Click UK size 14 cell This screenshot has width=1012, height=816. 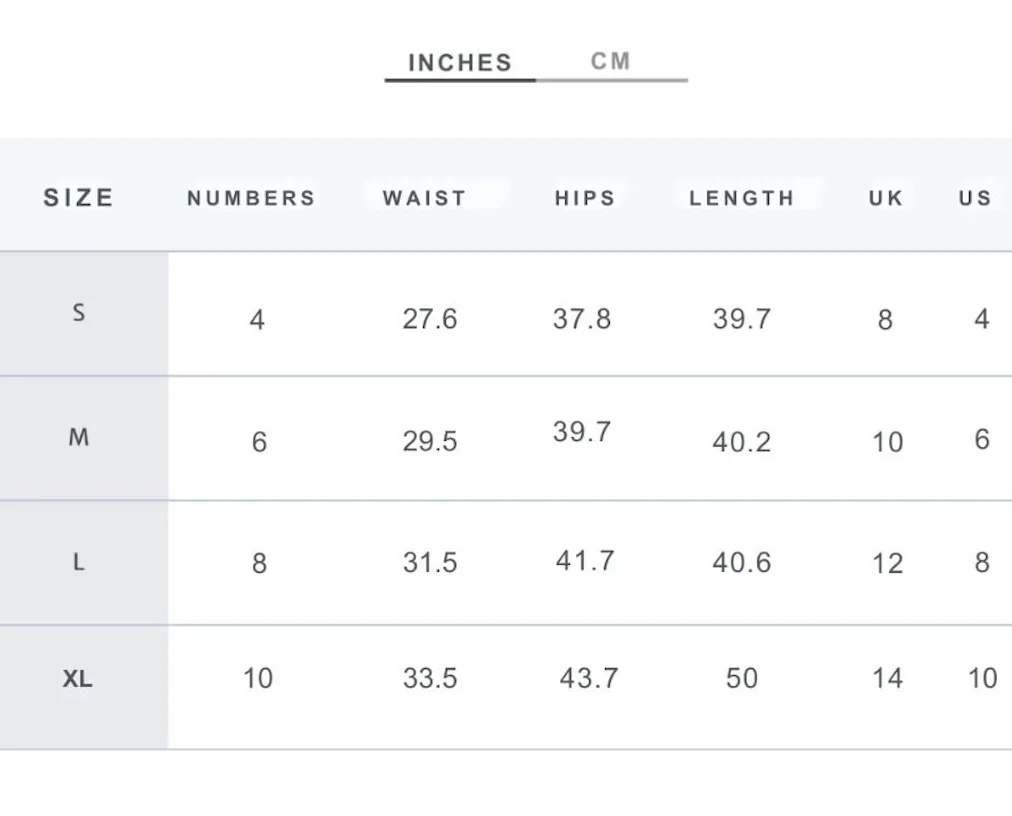(887, 678)
